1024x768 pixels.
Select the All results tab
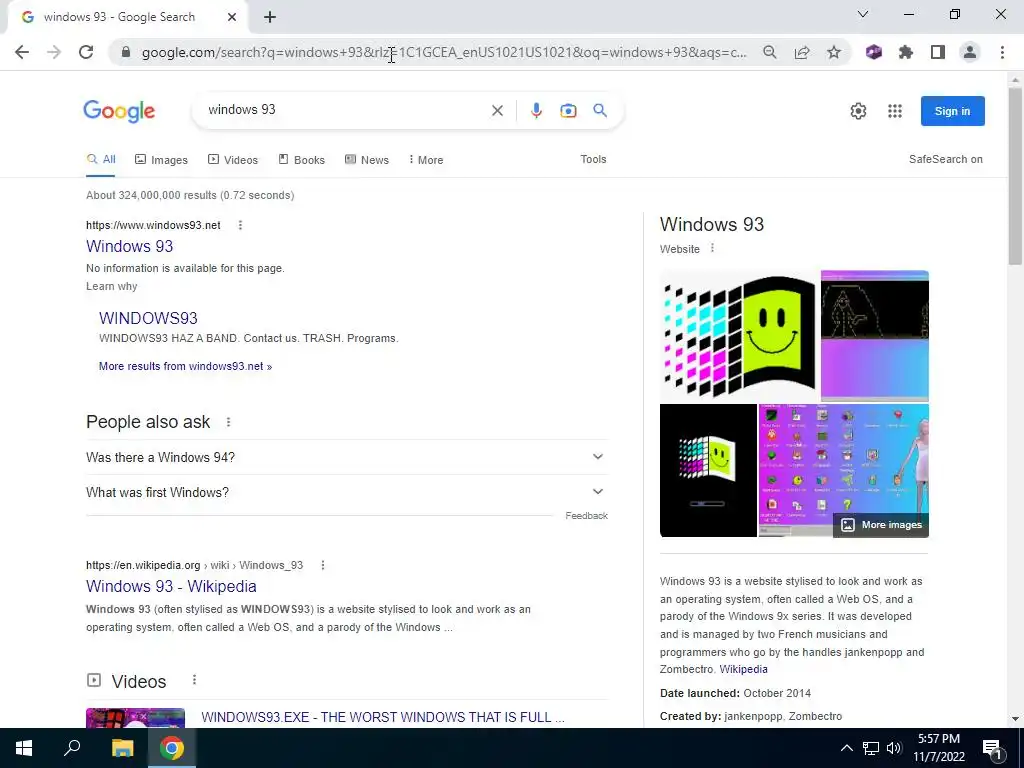point(101,159)
